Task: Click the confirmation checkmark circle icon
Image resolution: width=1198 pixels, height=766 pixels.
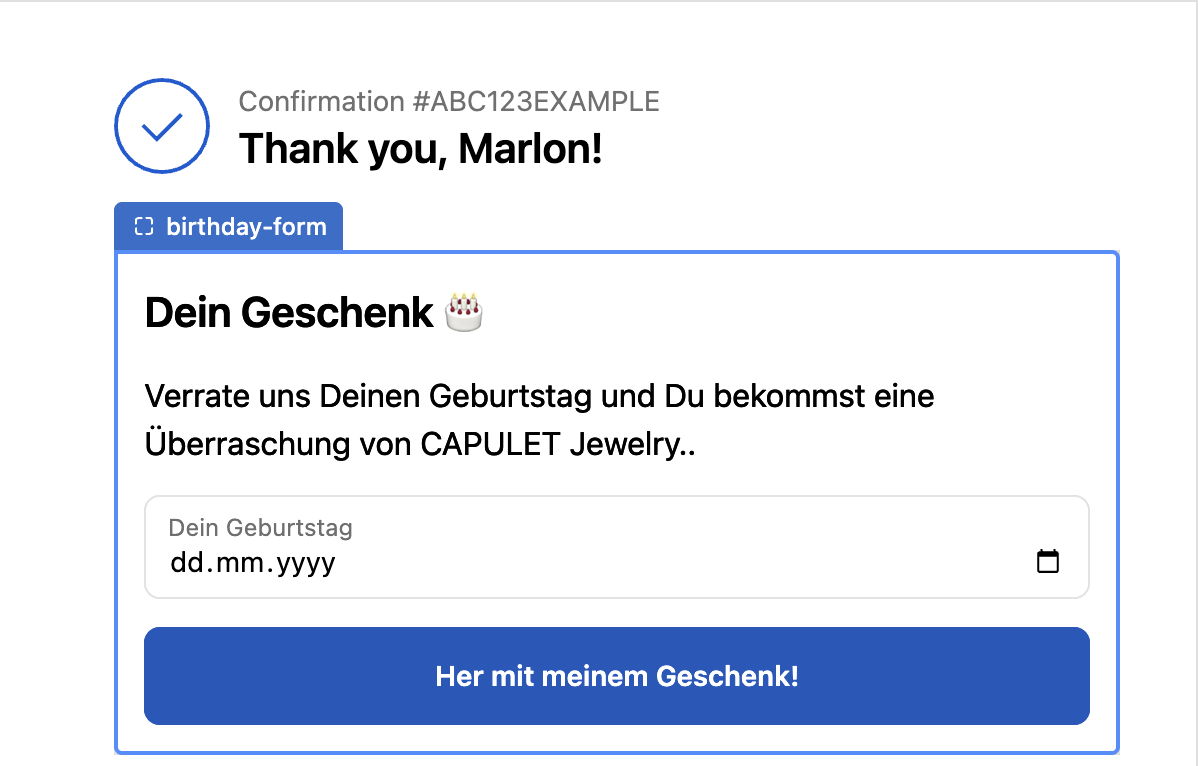Action: coord(162,126)
